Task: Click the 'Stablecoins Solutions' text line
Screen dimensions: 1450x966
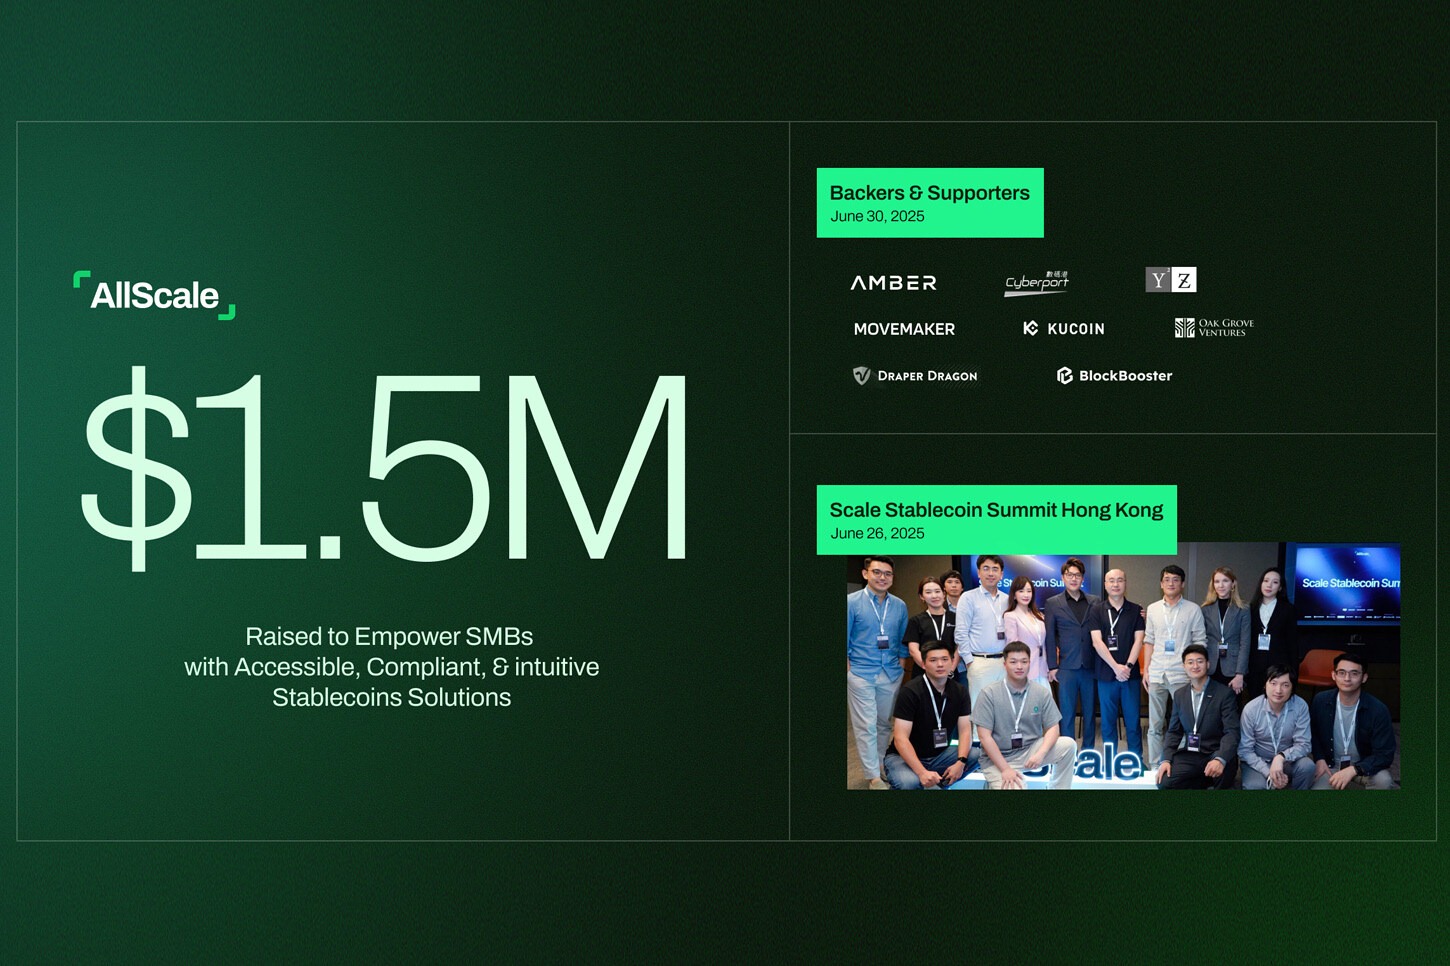Action: (391, 698)
